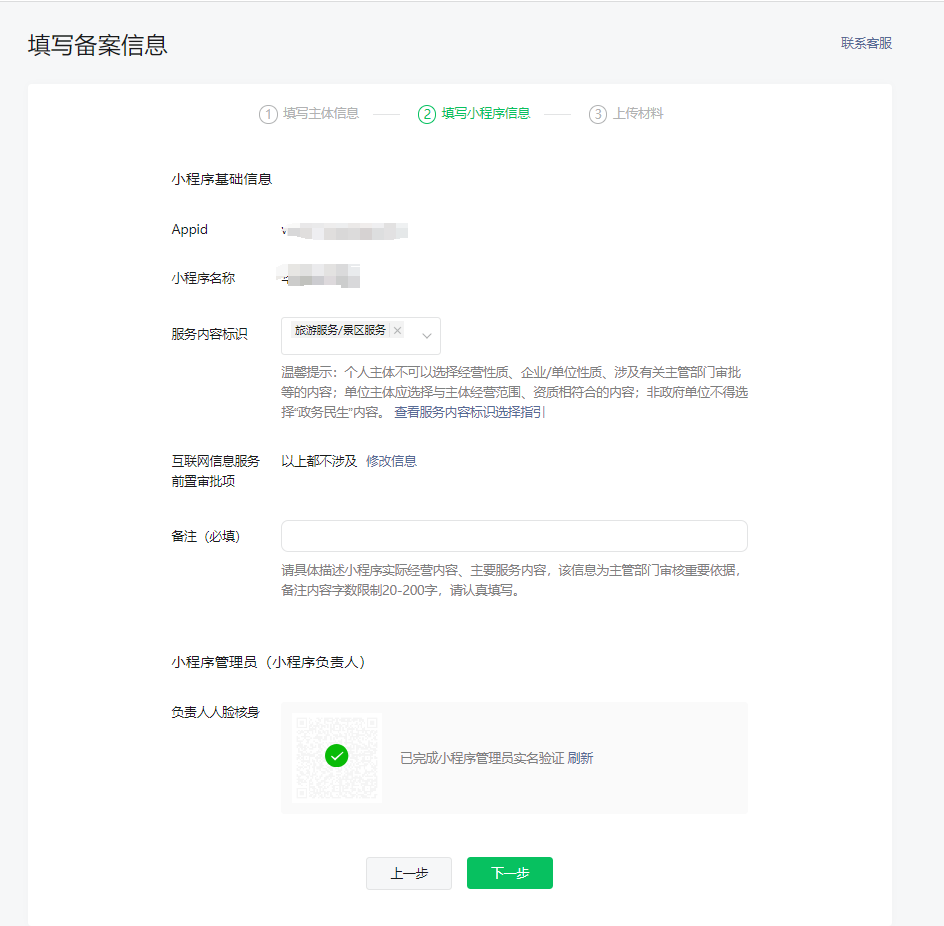Click the step 1 number circle icon

268,114
